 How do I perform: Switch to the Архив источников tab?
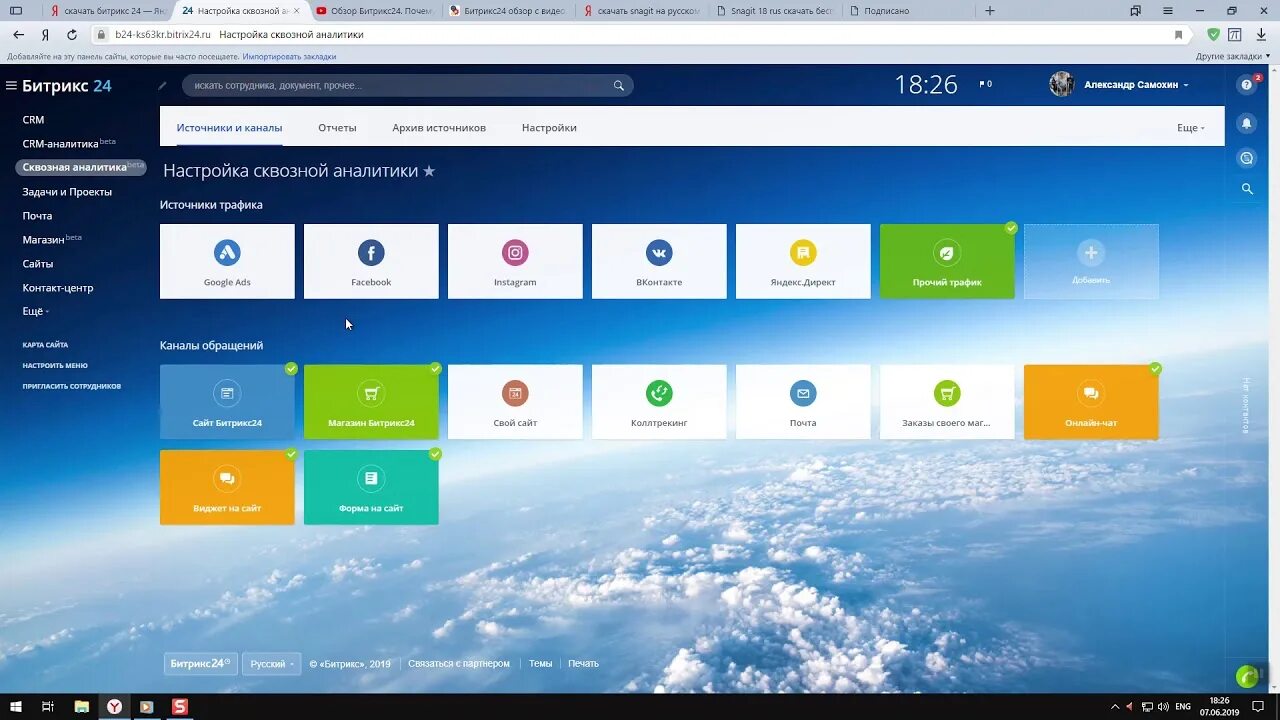(439, 128)
